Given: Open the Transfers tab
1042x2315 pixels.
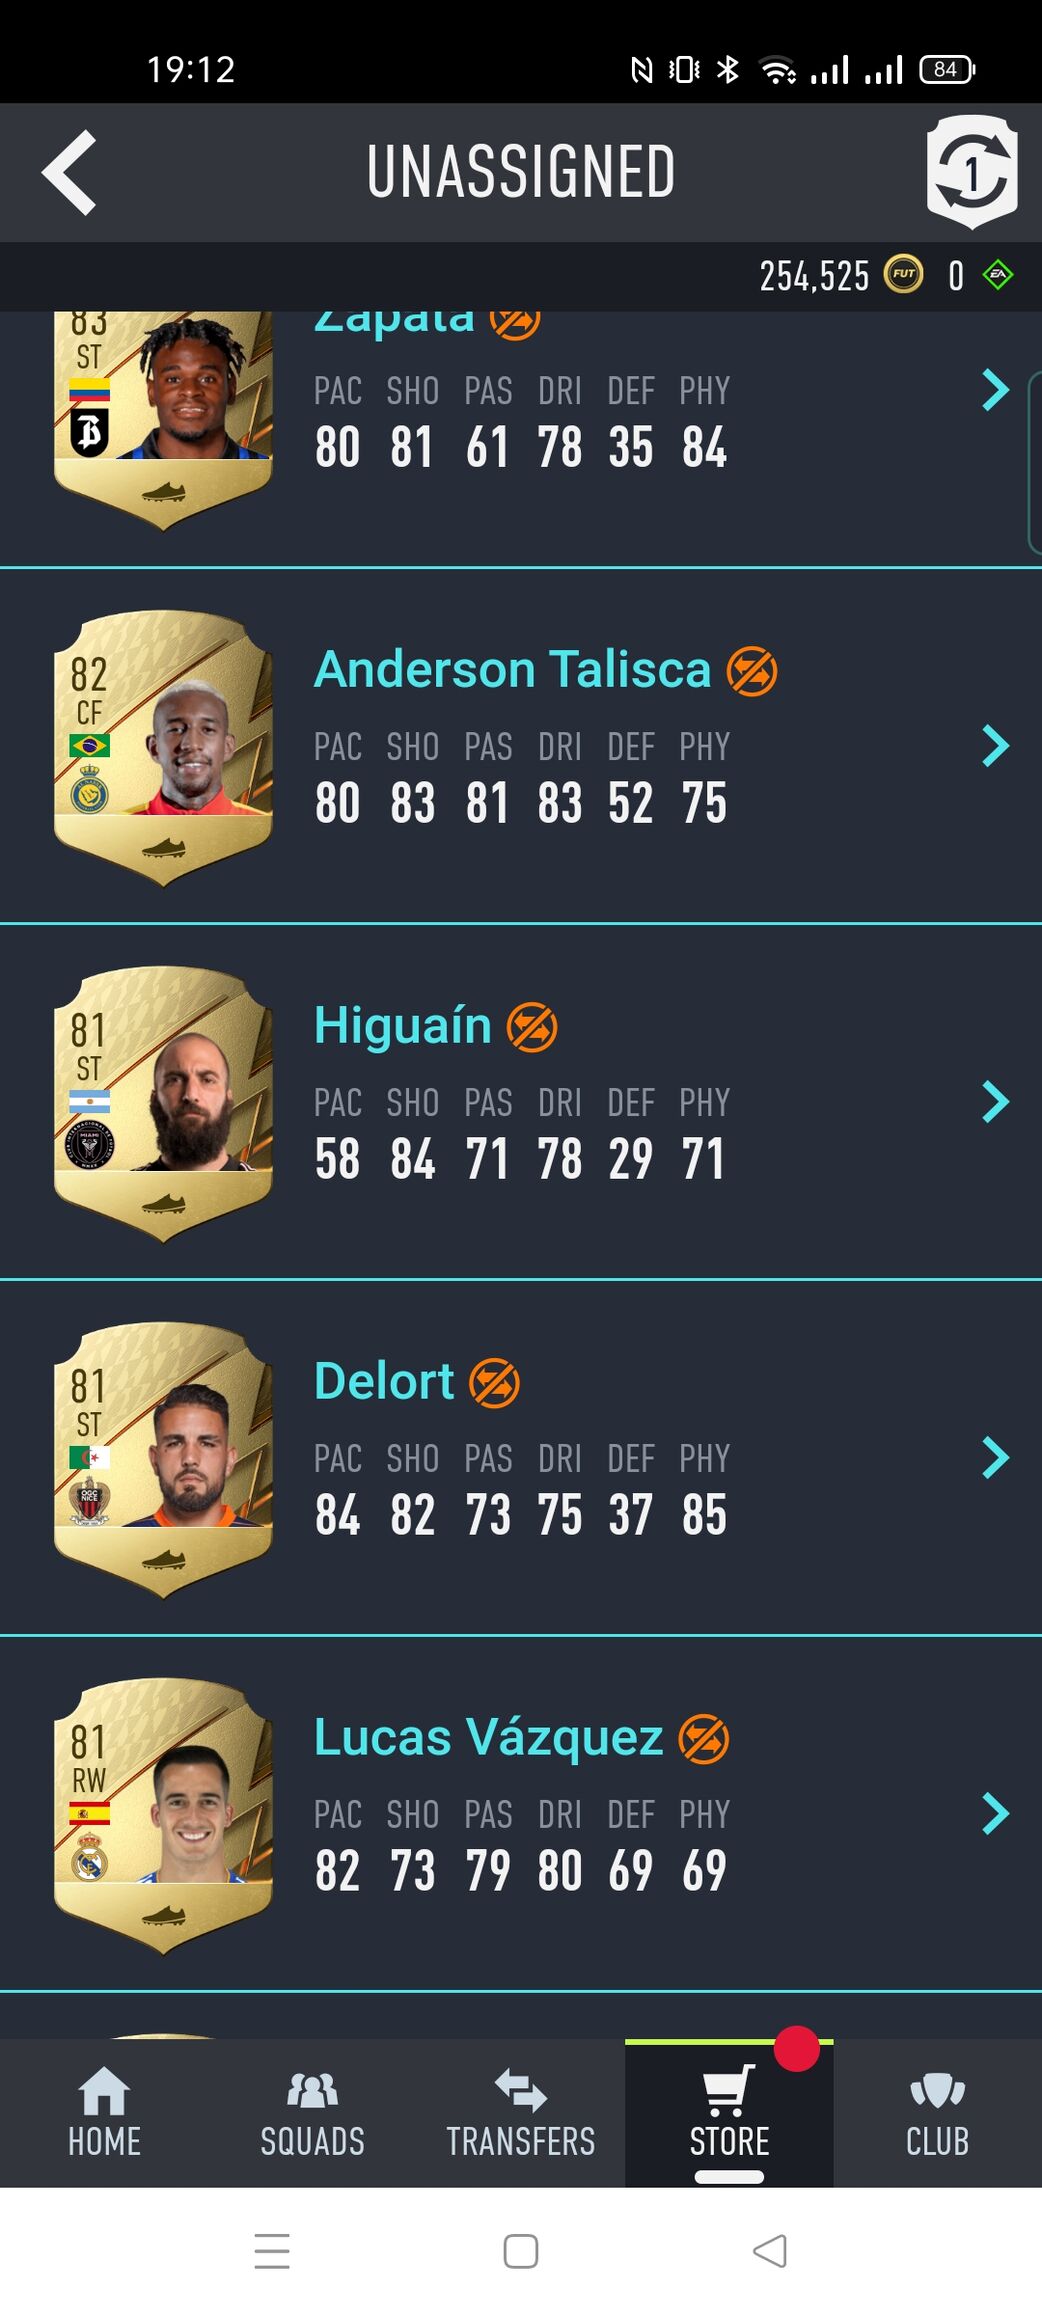Looking at the screenshot, I should [x=520, y=2113].
